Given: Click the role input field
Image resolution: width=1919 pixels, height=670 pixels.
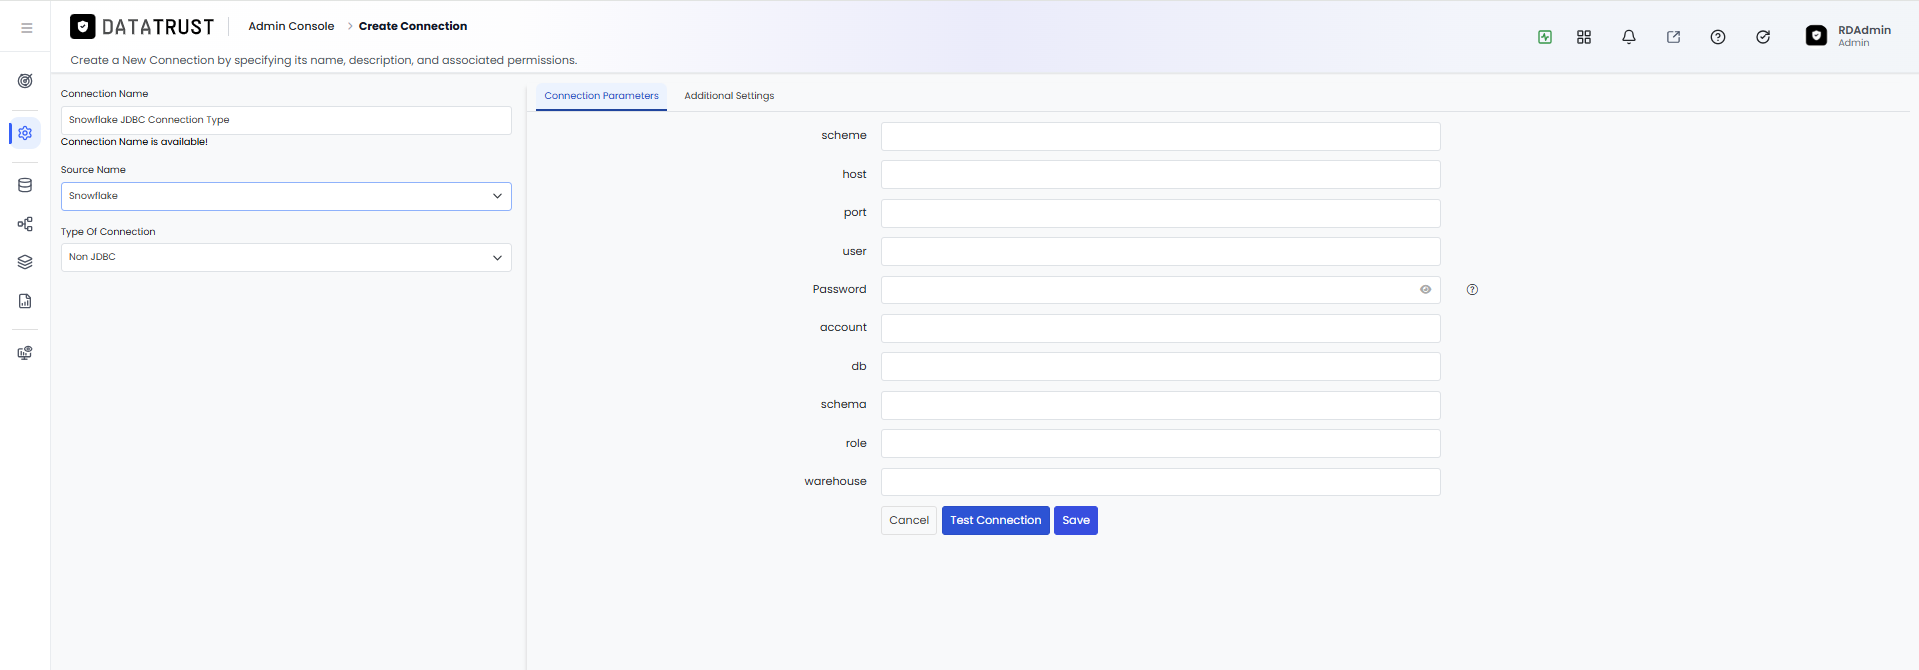Looking at the screenshot, I should point(1160,443).
